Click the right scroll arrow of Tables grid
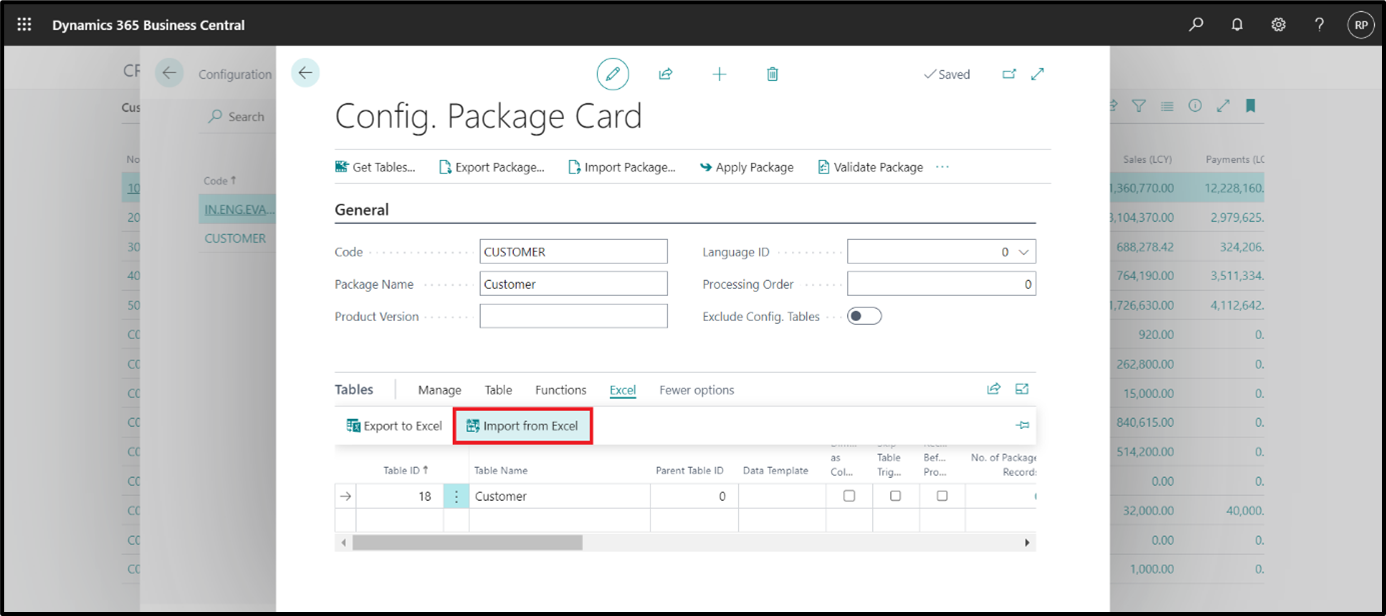Viewport: 1386px width, 616px height. 1027,542
